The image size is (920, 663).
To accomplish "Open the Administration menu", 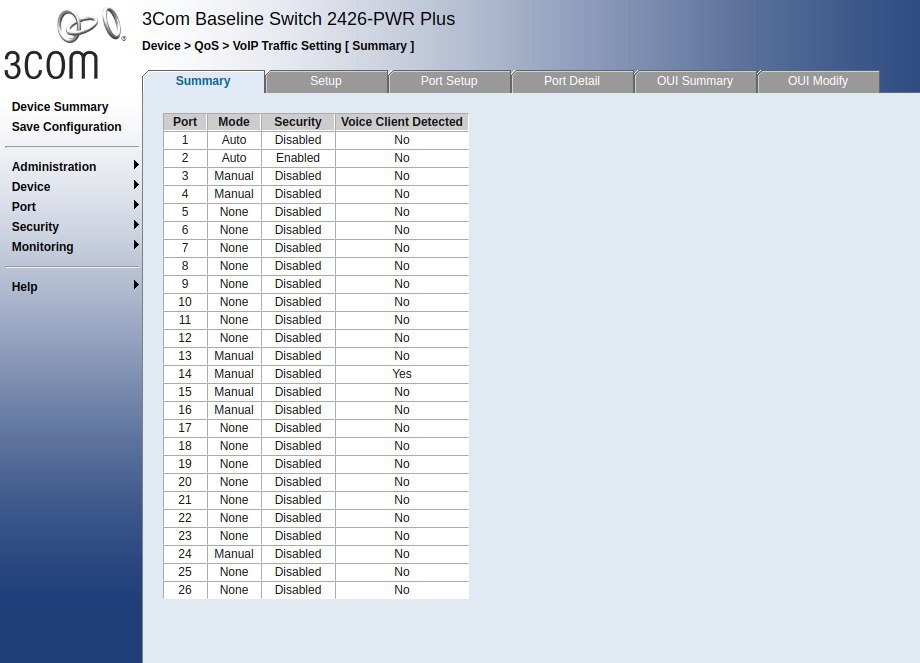I will click(54, 167).
